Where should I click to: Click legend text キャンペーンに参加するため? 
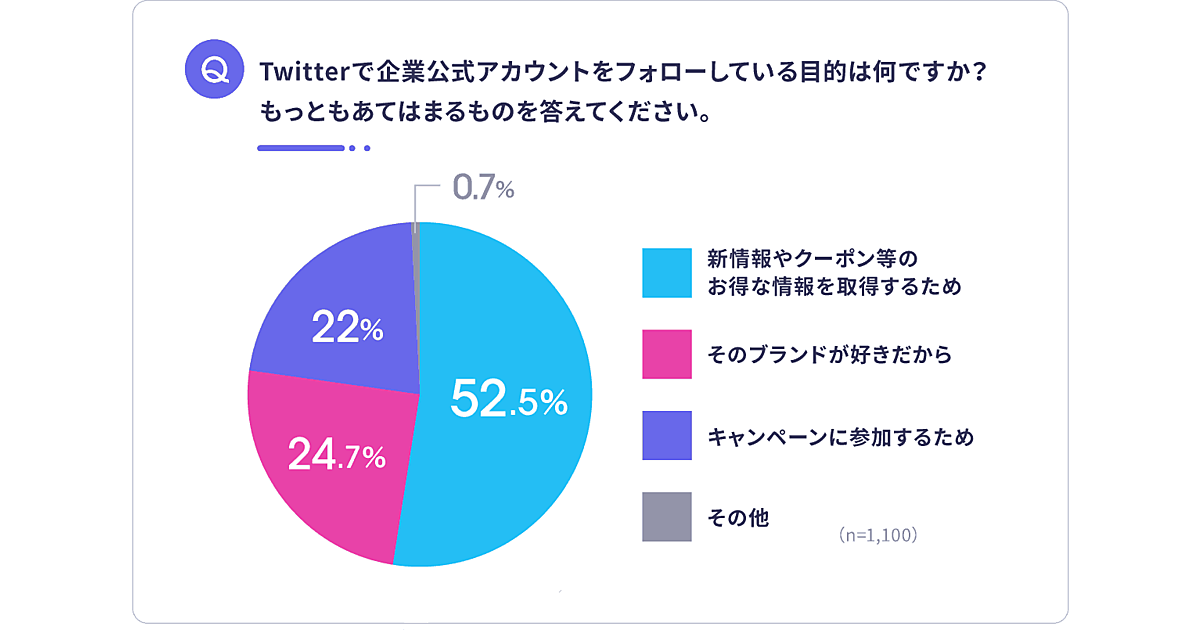click(840, 437)
